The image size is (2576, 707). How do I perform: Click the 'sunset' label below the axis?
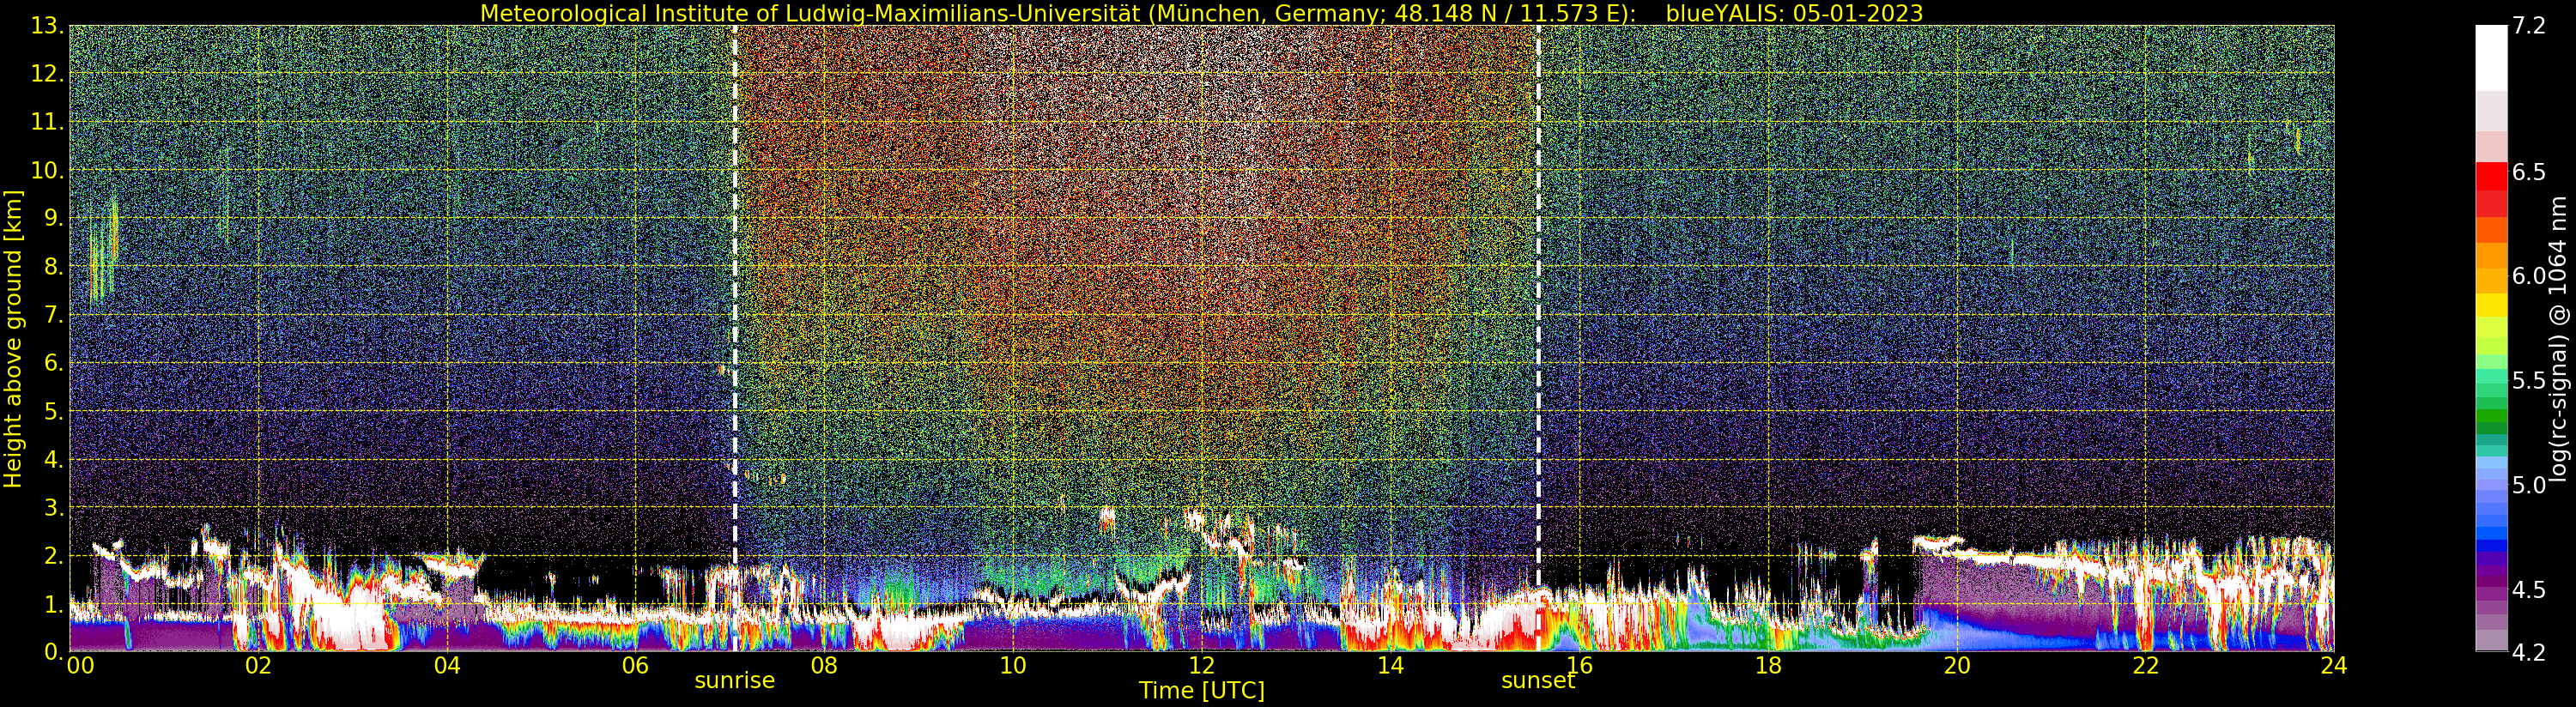(x=1538, y=681)
